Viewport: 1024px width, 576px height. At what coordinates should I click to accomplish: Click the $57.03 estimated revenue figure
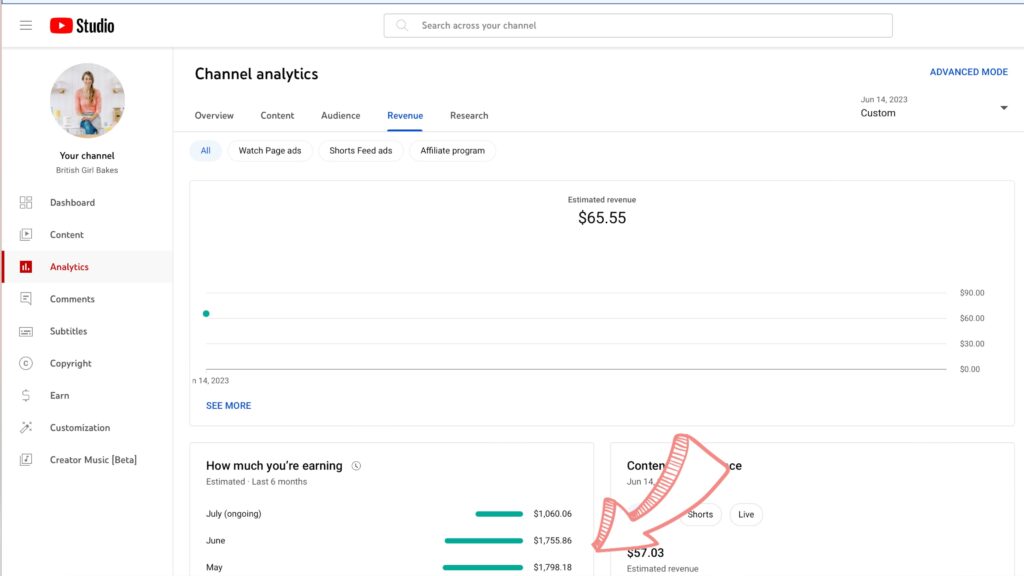tap(645, 553)
